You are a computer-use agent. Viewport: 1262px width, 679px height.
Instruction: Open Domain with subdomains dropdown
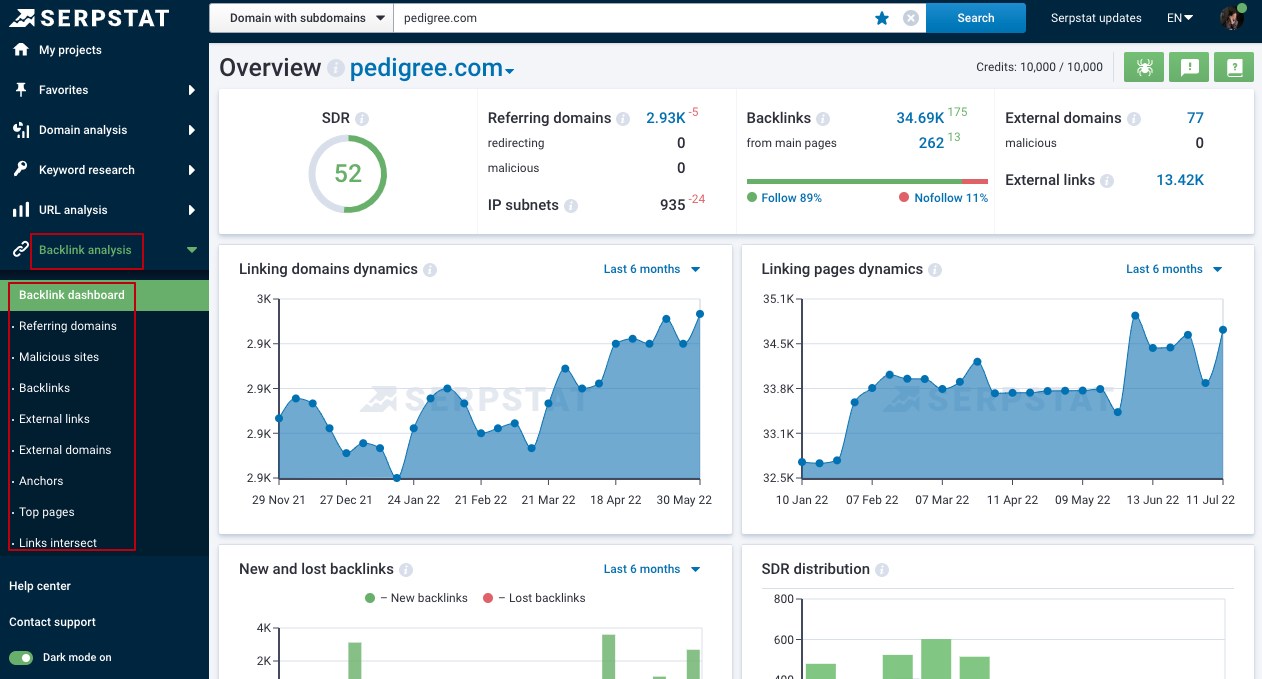pos(301,18)
